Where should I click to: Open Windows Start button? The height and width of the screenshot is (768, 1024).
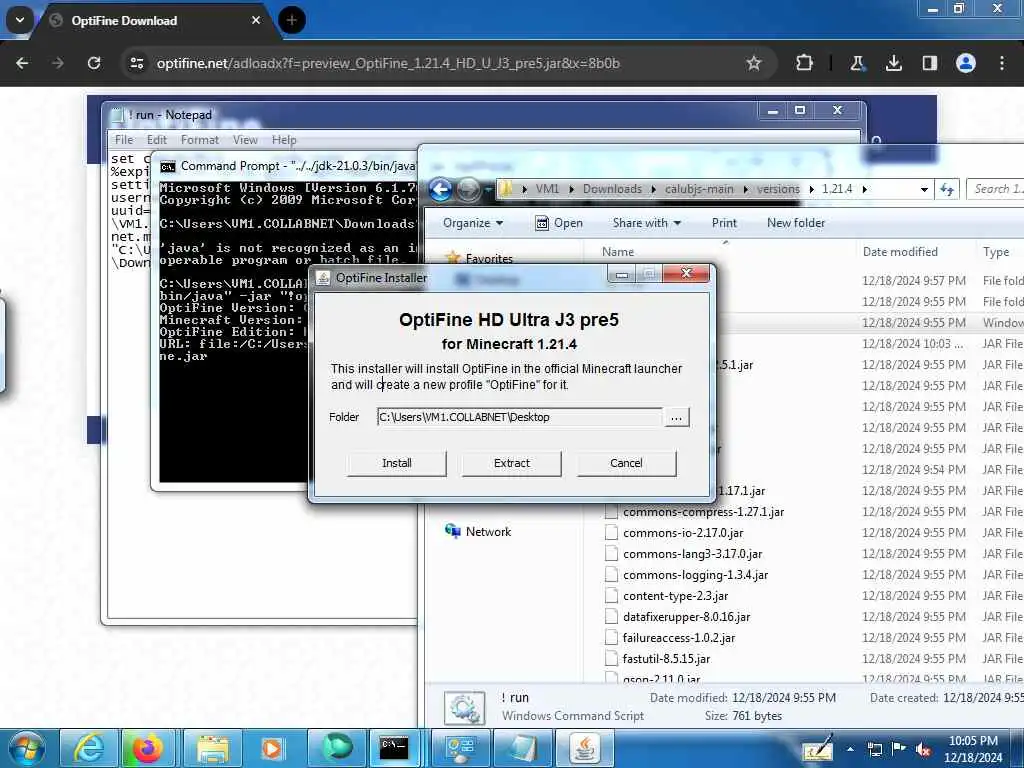[28, 748]
